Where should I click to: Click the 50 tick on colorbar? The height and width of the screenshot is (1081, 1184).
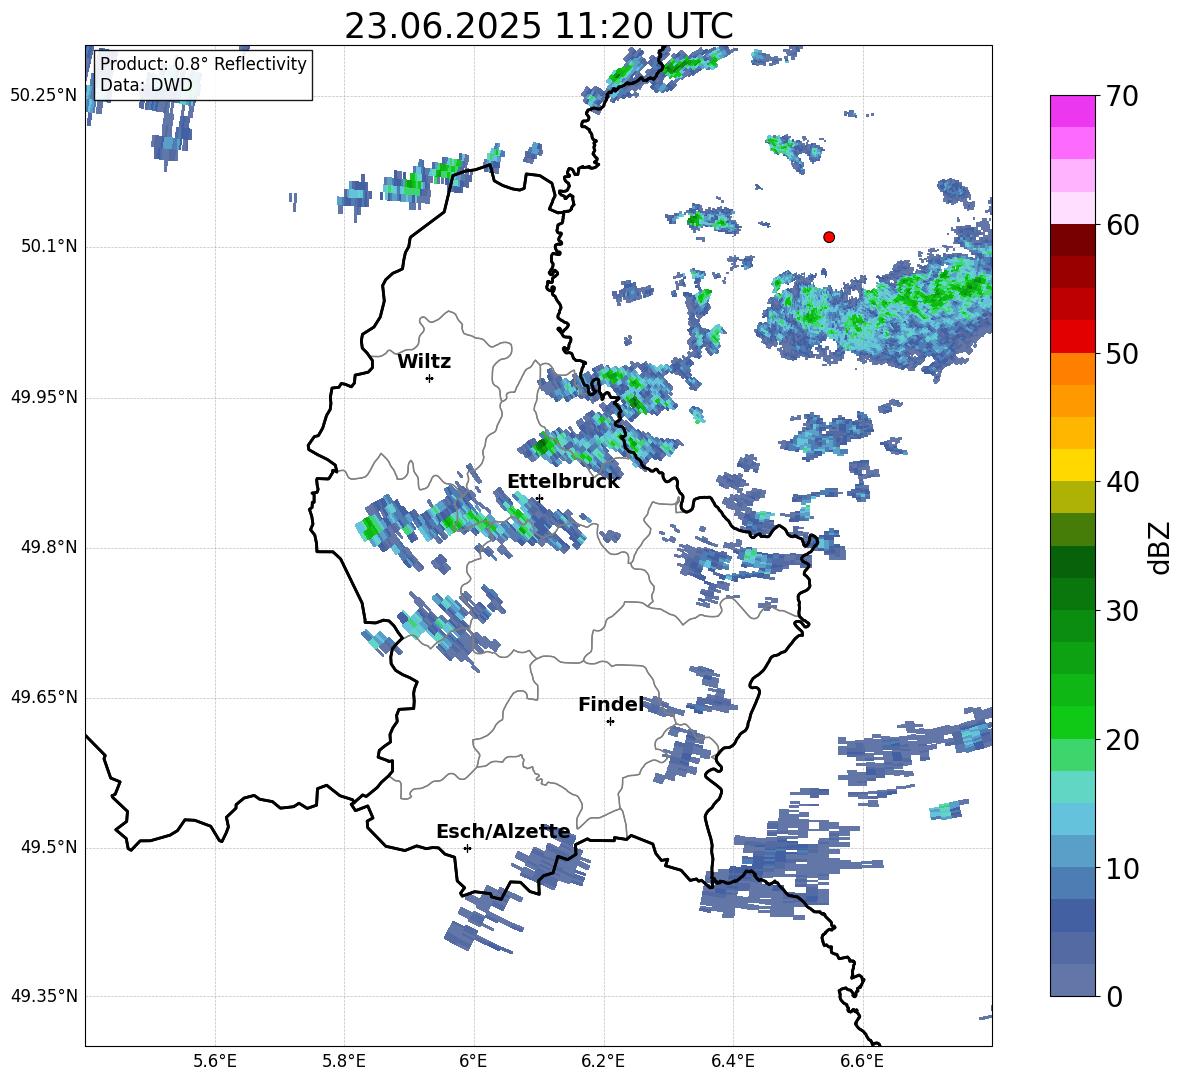(x=1122, y=353)
